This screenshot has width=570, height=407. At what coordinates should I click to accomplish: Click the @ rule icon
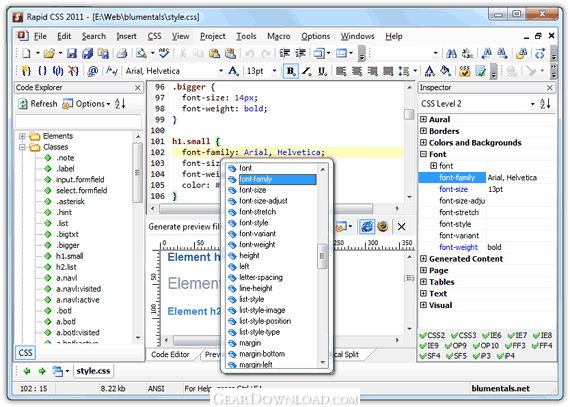[93, 71]
